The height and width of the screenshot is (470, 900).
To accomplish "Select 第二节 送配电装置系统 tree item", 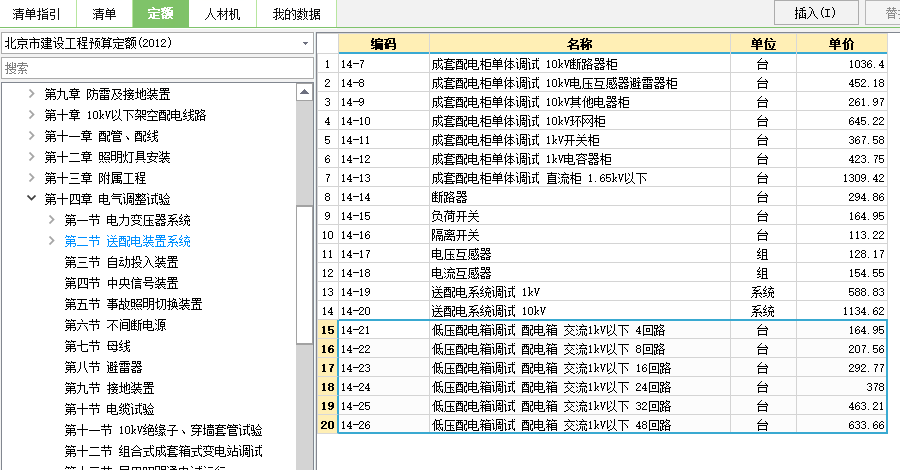I will 127,241.
